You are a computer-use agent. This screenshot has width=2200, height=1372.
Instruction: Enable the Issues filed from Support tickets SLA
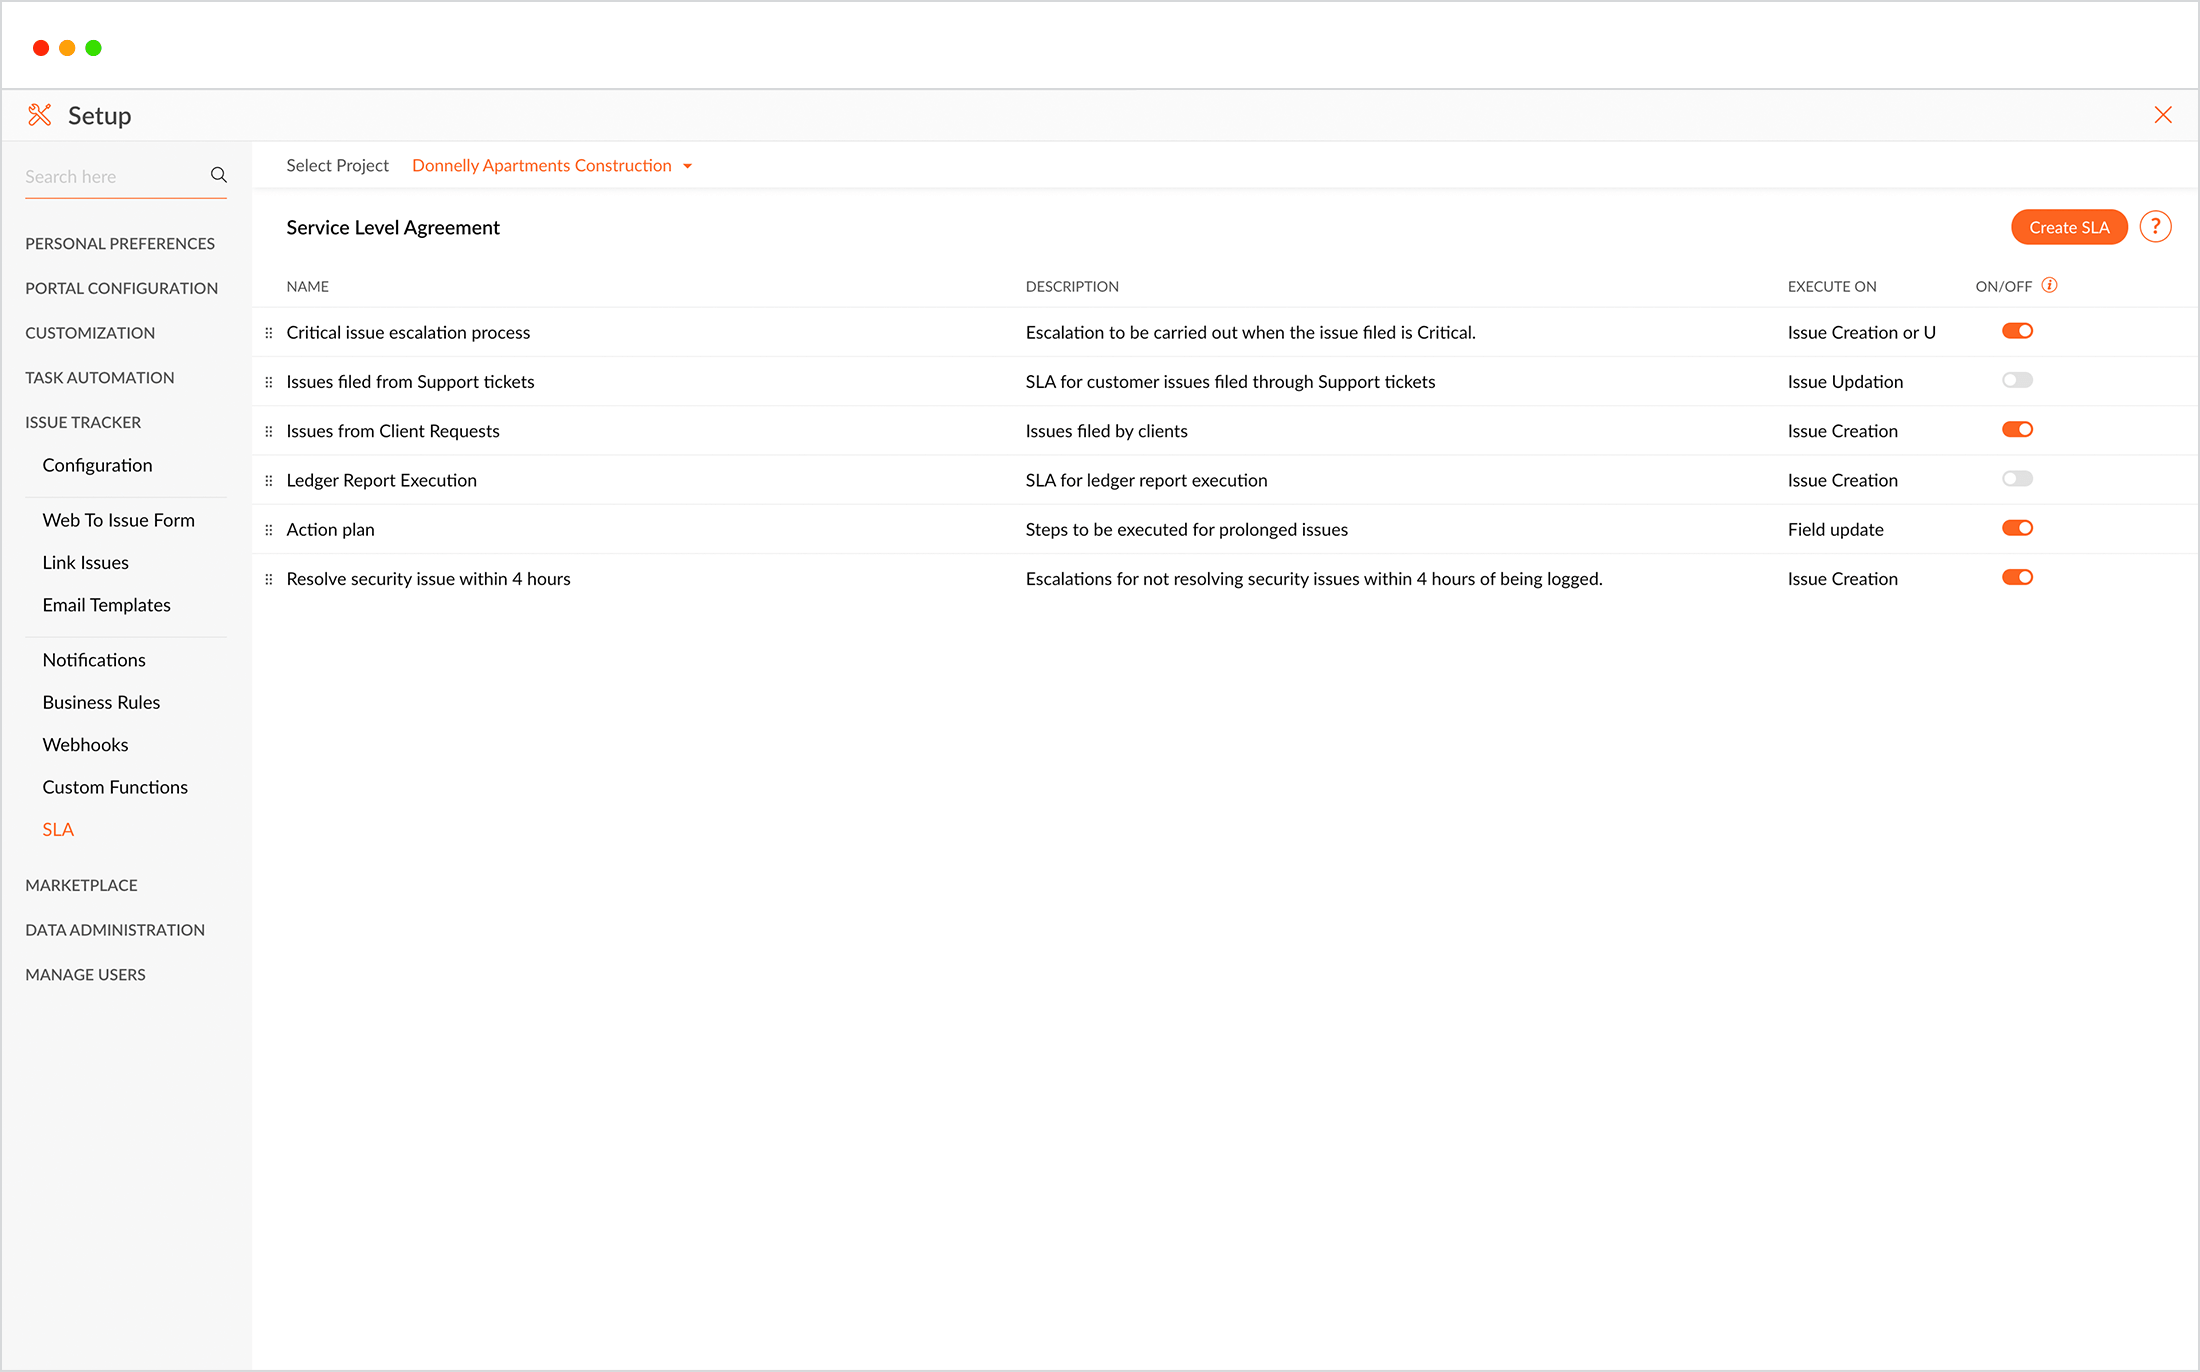point(2017,380)
